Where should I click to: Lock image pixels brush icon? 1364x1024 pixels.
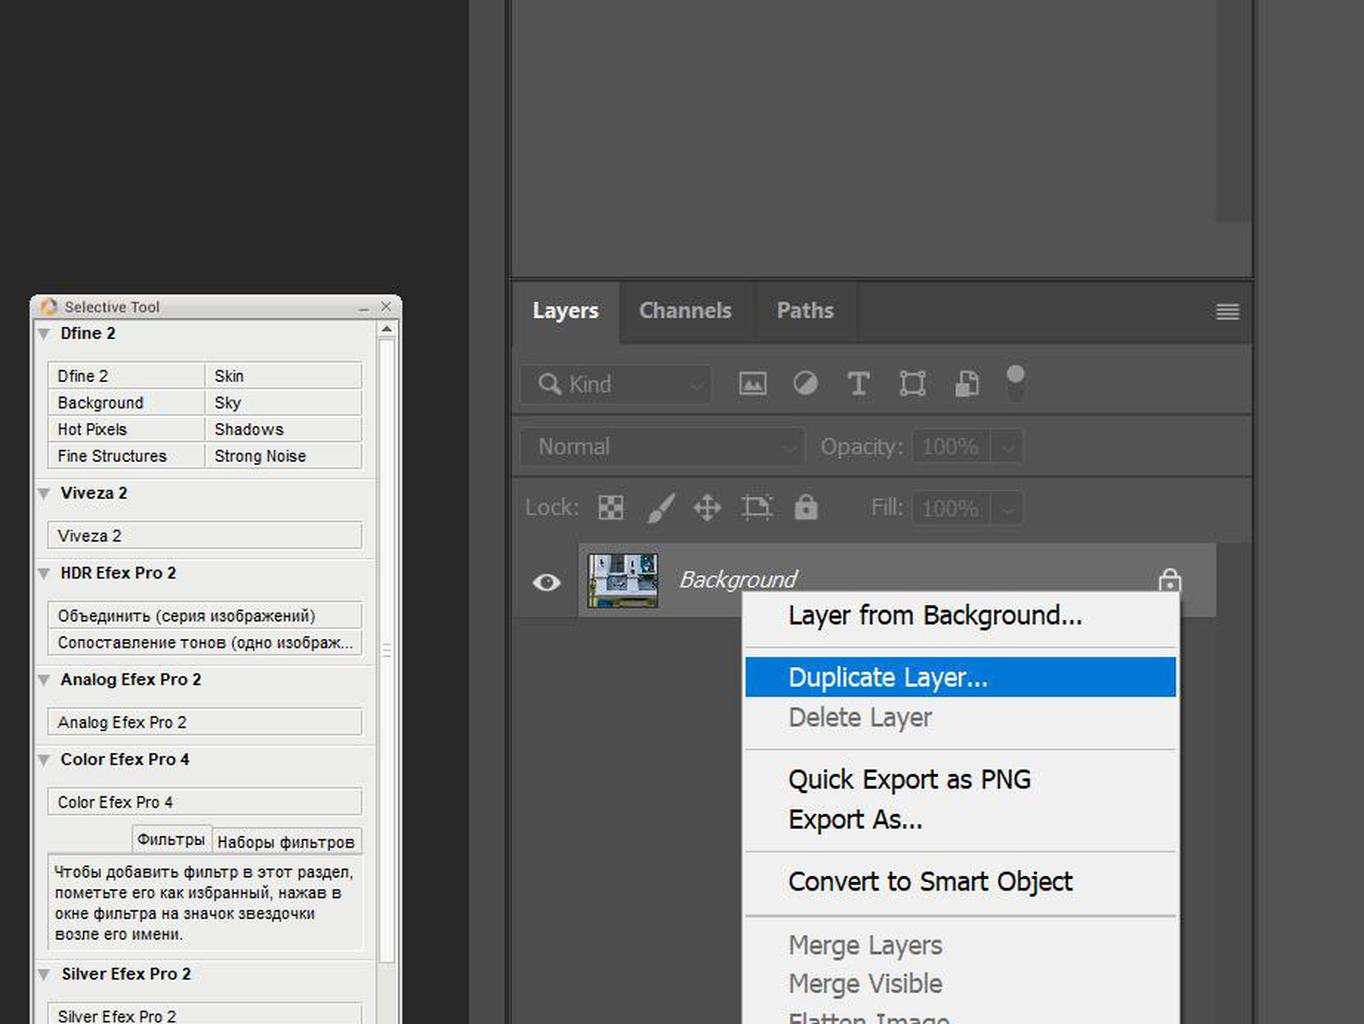660,508
